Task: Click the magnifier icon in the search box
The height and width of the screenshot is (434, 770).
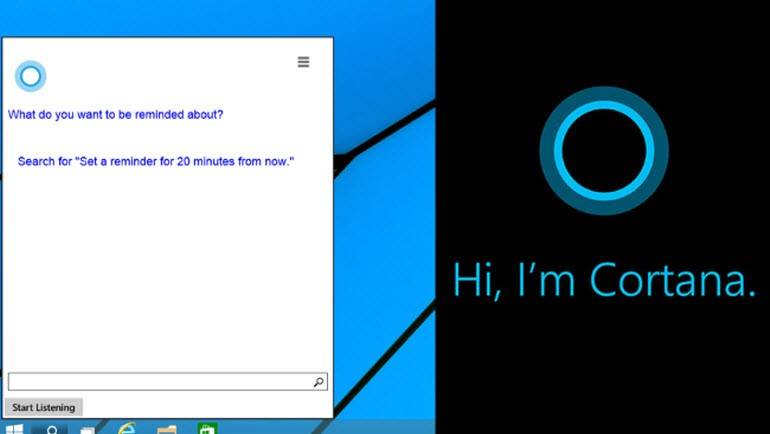Action: coord(319,382)
